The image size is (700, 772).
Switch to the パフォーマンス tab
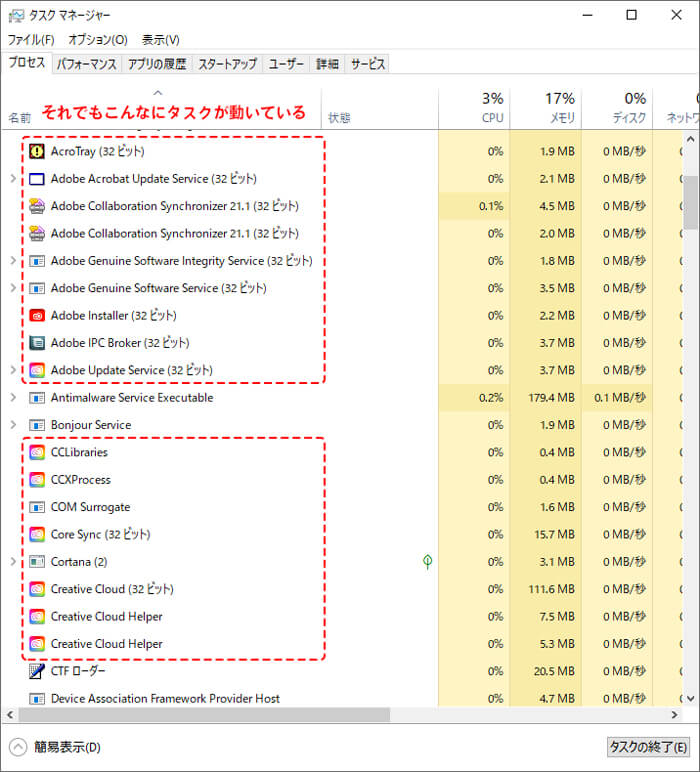[87, 64]
